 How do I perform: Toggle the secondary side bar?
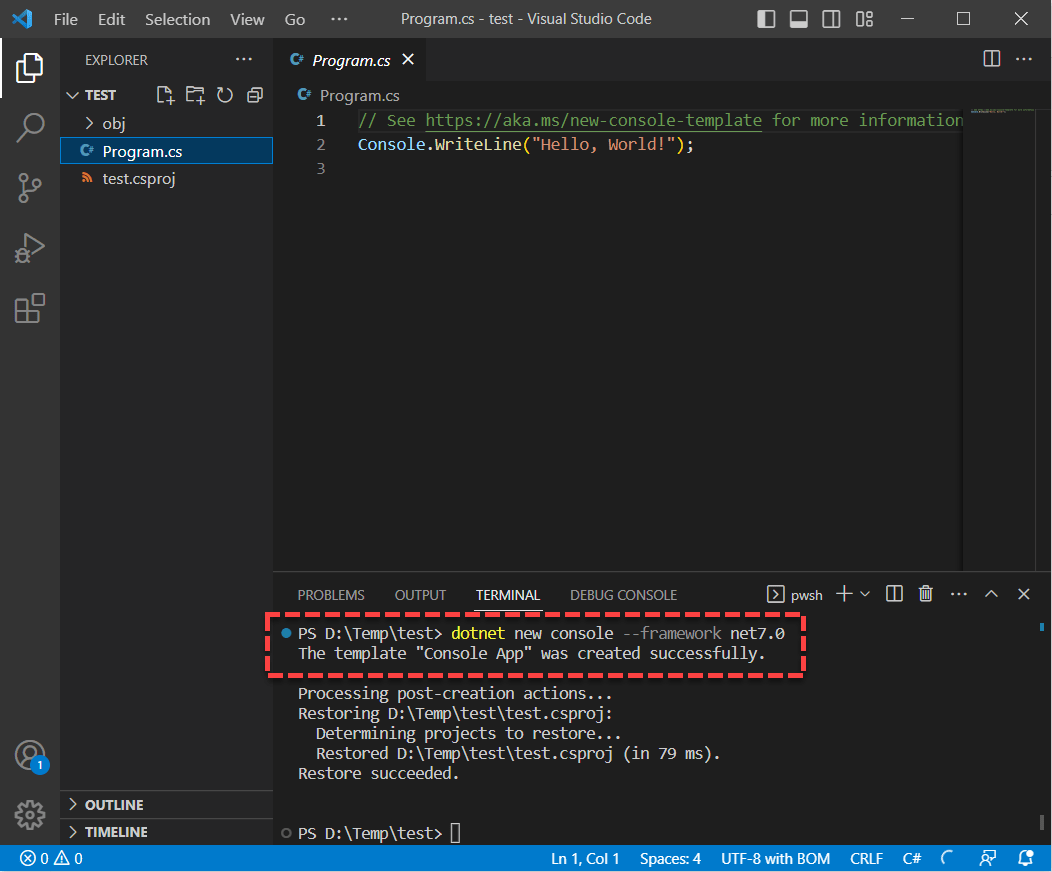coord(831,19)
